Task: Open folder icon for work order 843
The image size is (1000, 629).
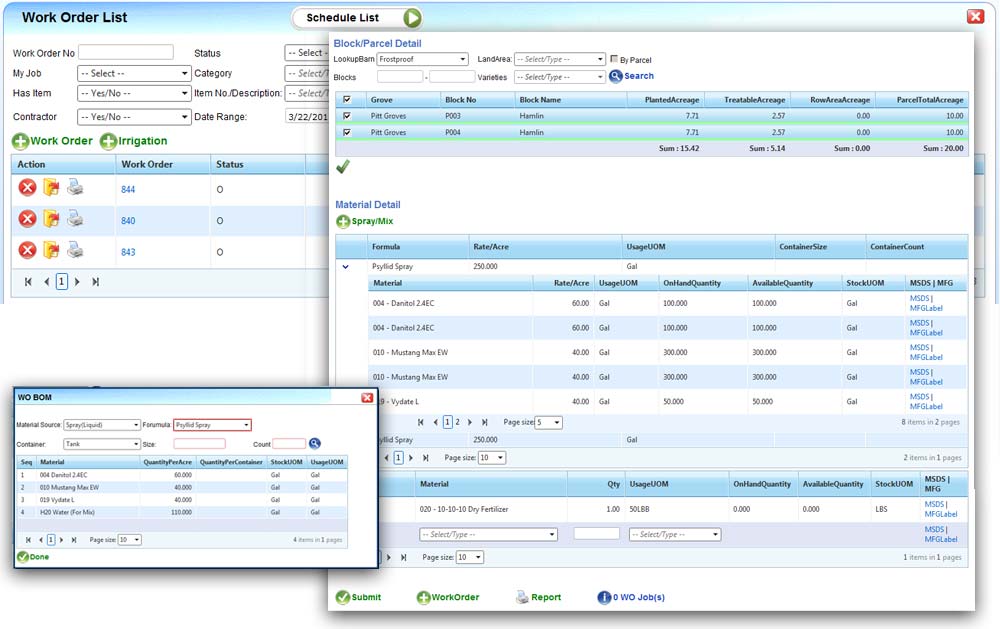Action: (51, 249)
